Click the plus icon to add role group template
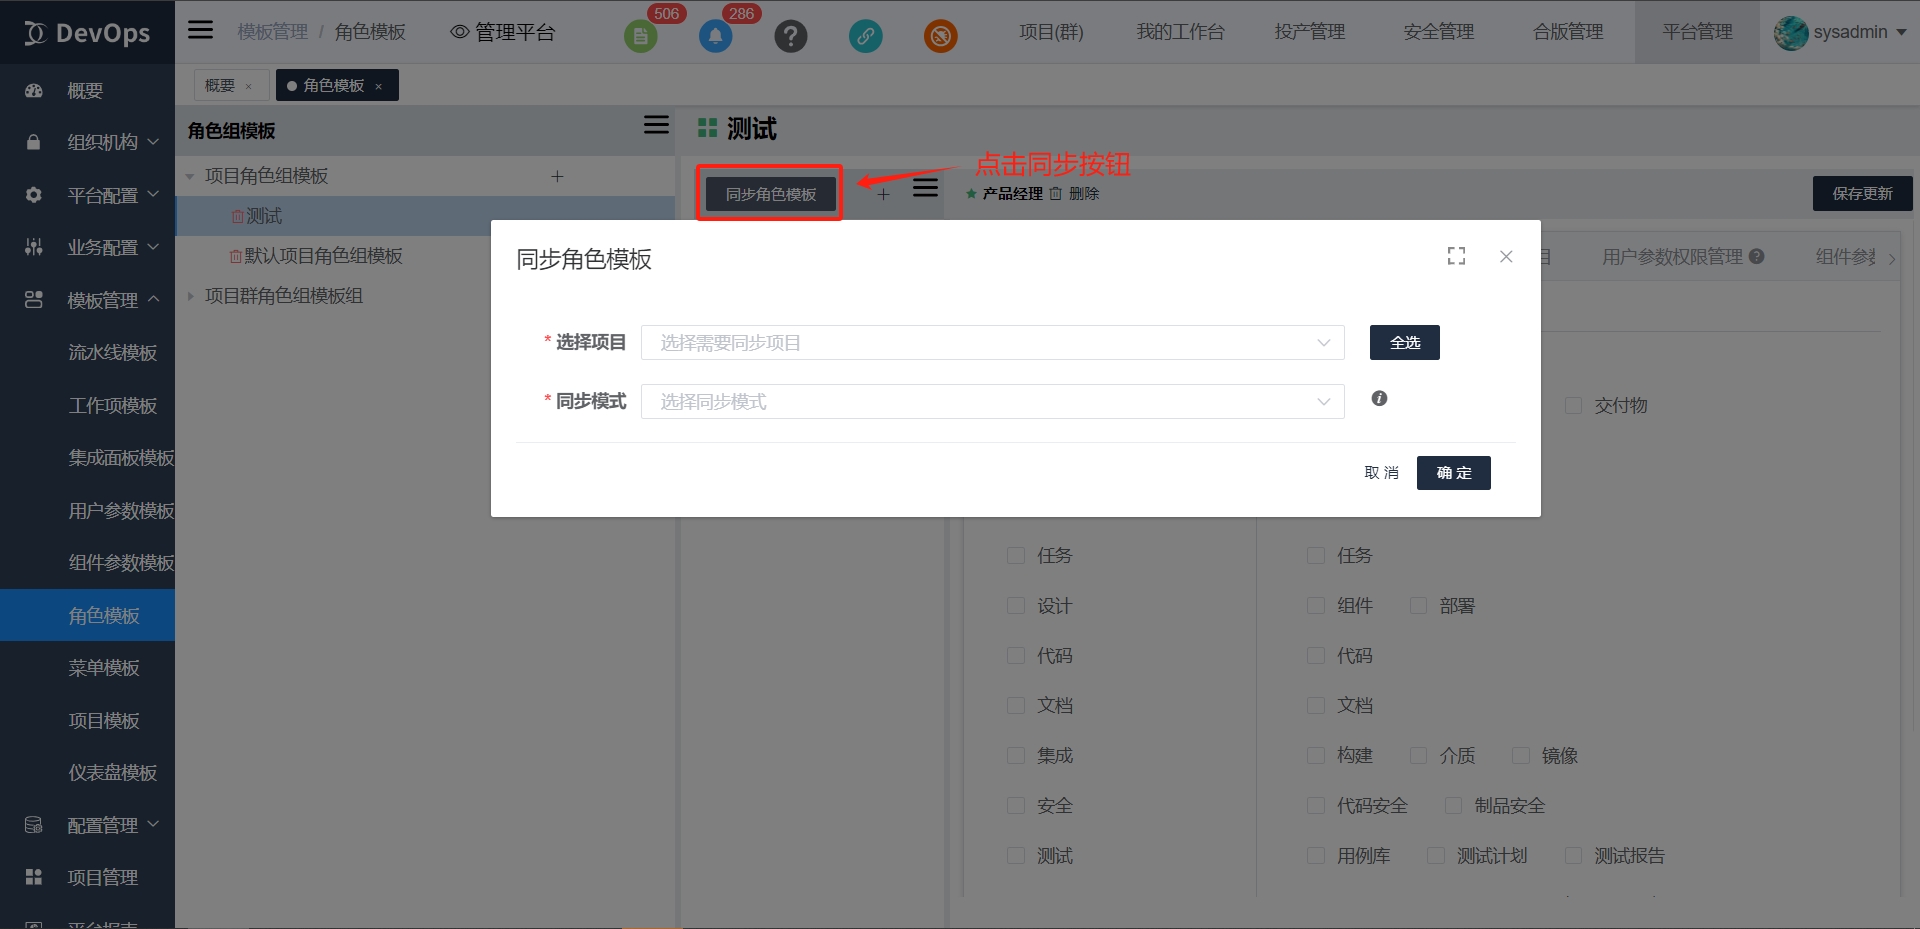Image resolution: width=1920 pixels, height=929 pixels. click(557, 176)
